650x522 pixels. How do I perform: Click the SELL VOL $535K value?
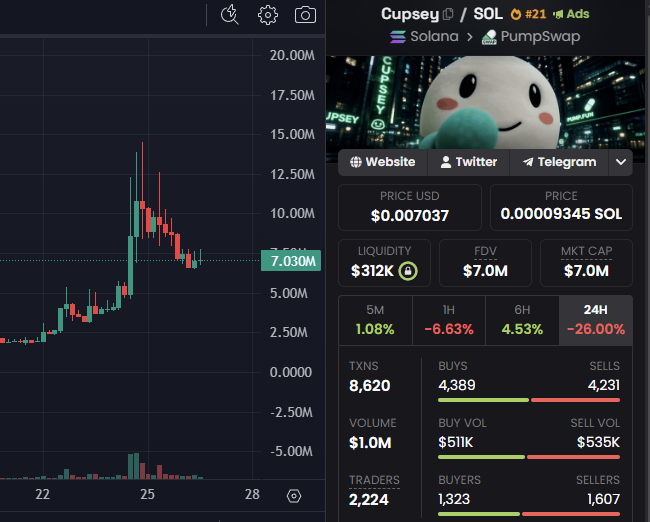(x=598, y=442)
